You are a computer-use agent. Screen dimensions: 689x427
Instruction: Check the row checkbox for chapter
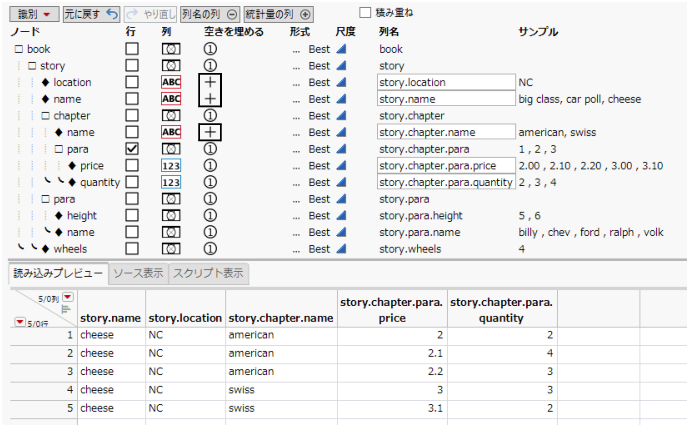pyautogui.click(x=132, y=116)
